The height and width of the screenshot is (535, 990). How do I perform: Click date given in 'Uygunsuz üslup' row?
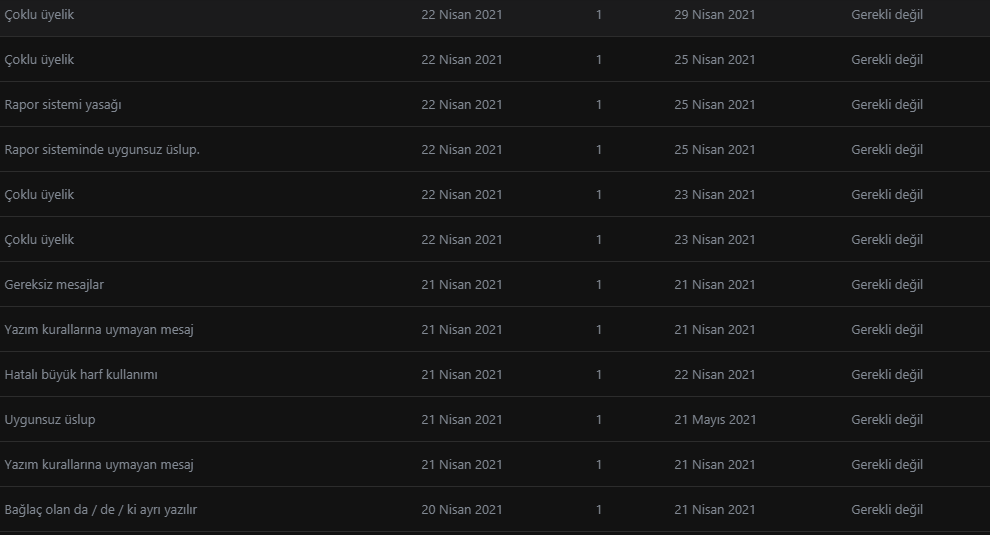(462, 419)
